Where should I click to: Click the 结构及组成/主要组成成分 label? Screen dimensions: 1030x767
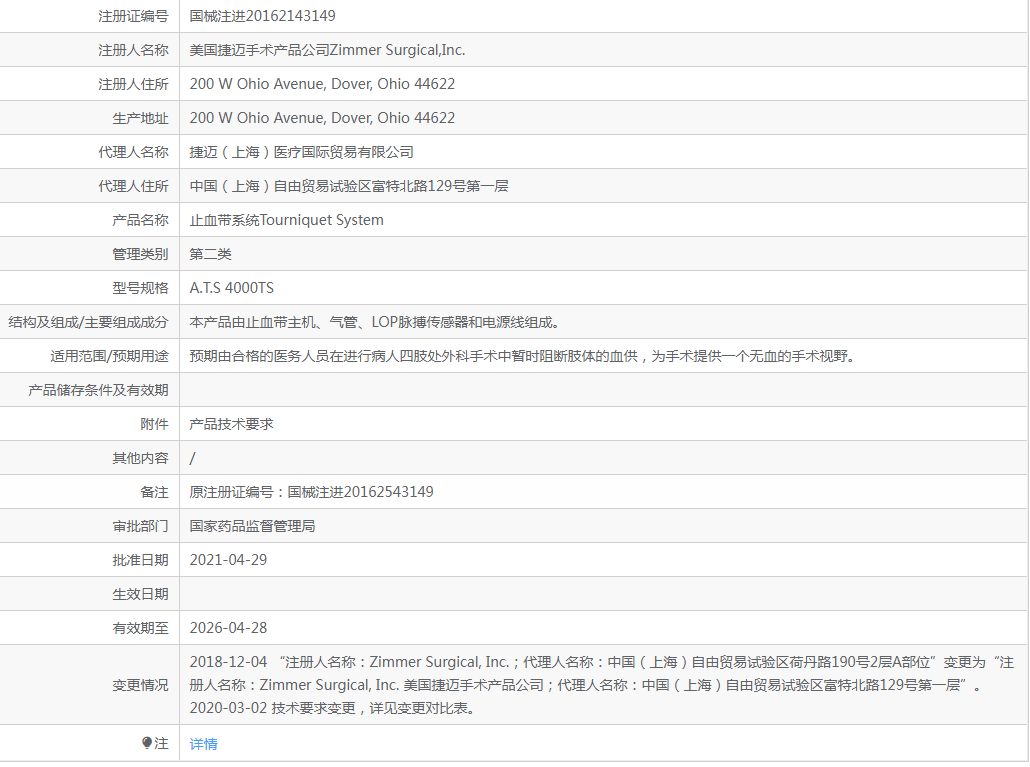88,322
